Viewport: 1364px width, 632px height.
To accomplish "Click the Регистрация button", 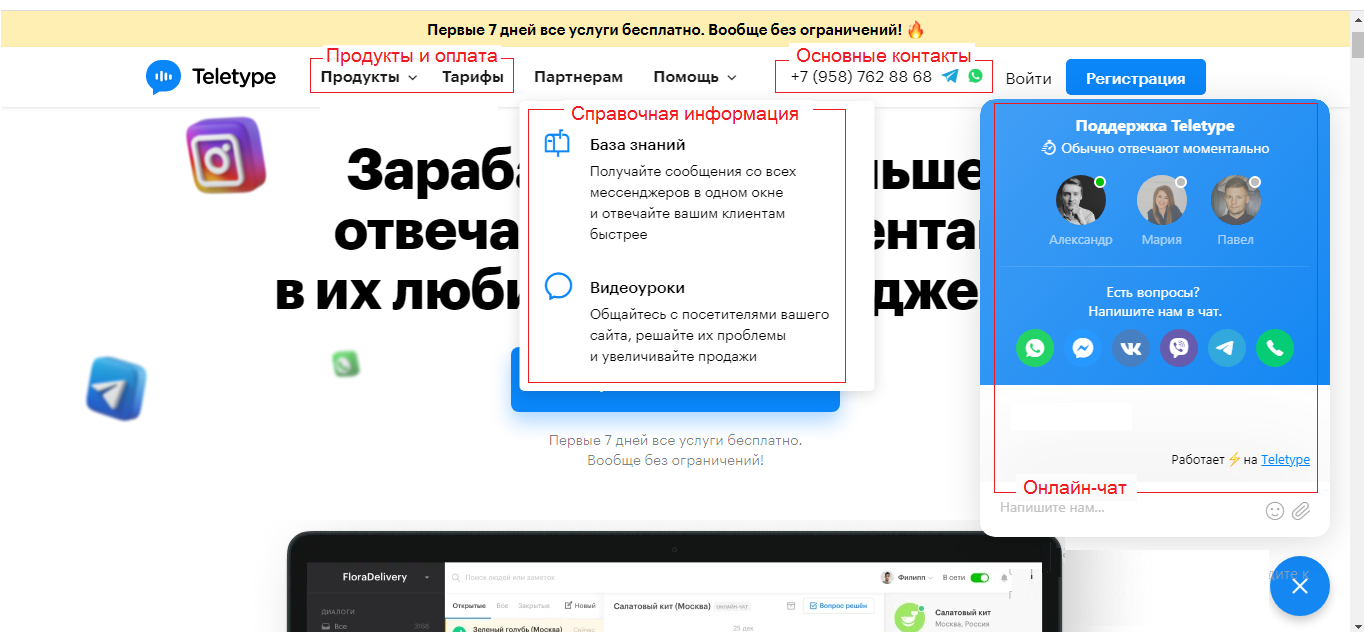I will 1136,78.
